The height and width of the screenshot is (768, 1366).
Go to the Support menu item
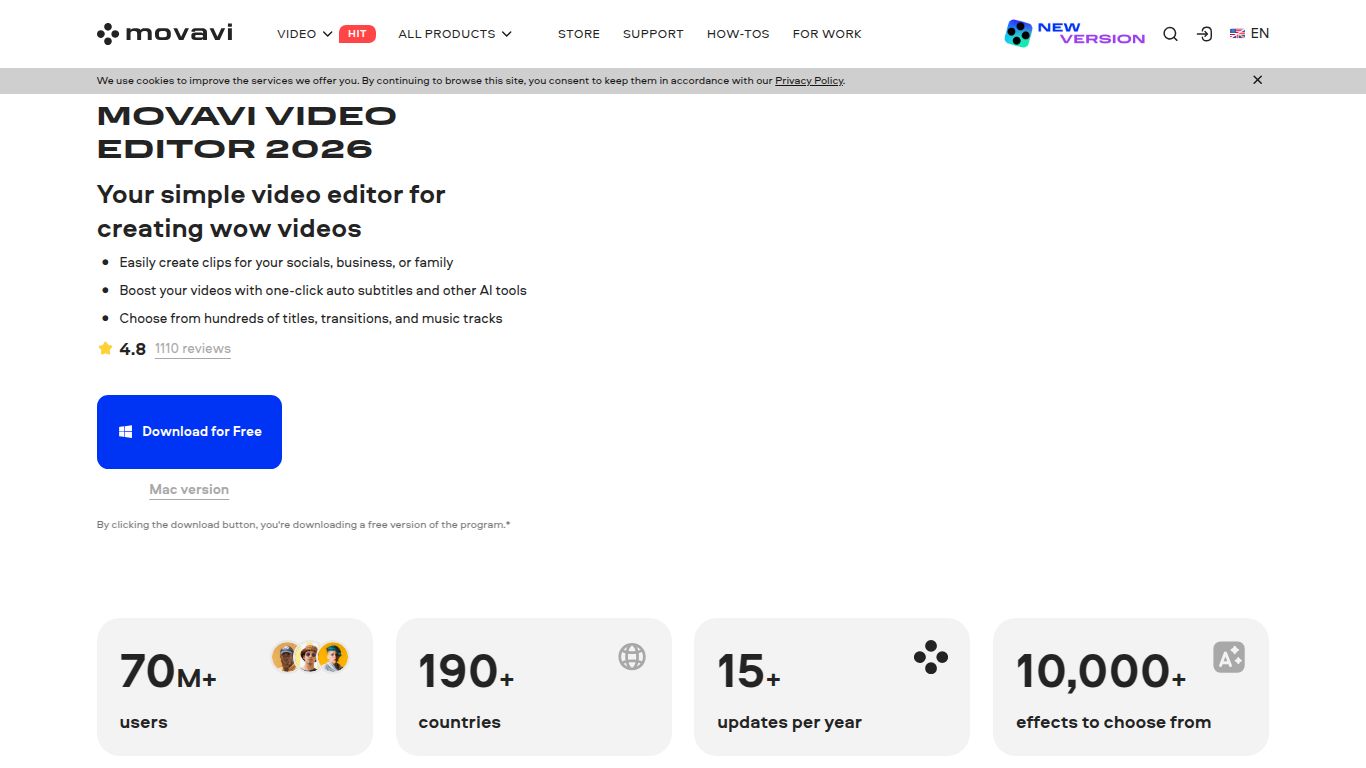coord(653,34)
